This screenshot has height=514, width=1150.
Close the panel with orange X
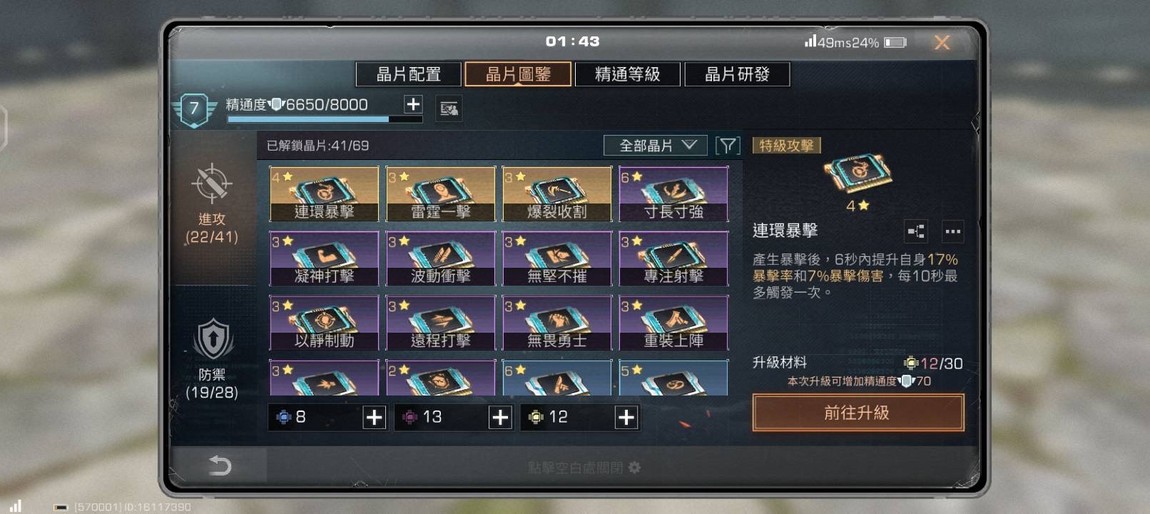(942, 43)
